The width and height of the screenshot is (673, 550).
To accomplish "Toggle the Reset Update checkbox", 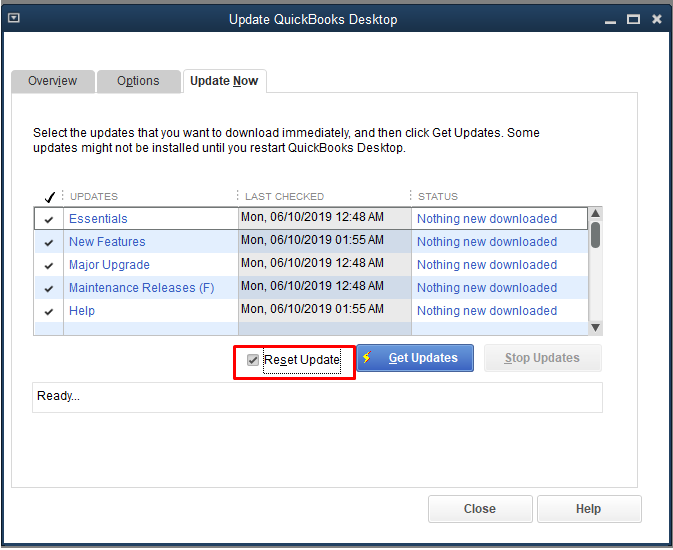I will click(x=253, y=360).
